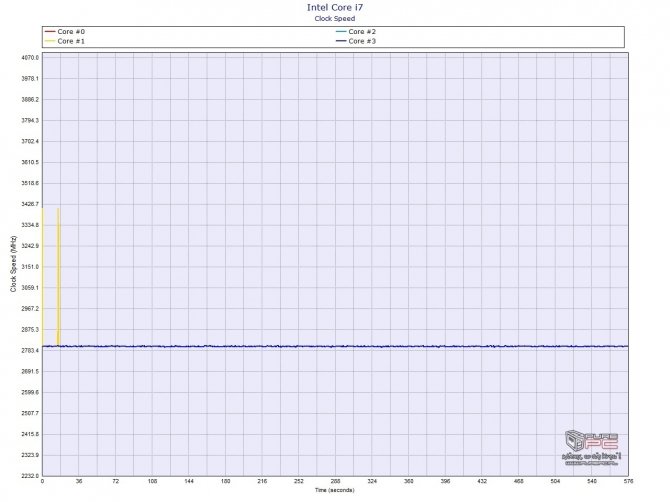Screen dimensions: 670x502
Task: Click the 2232.0 y-axis value
Action: pos(30,476)
